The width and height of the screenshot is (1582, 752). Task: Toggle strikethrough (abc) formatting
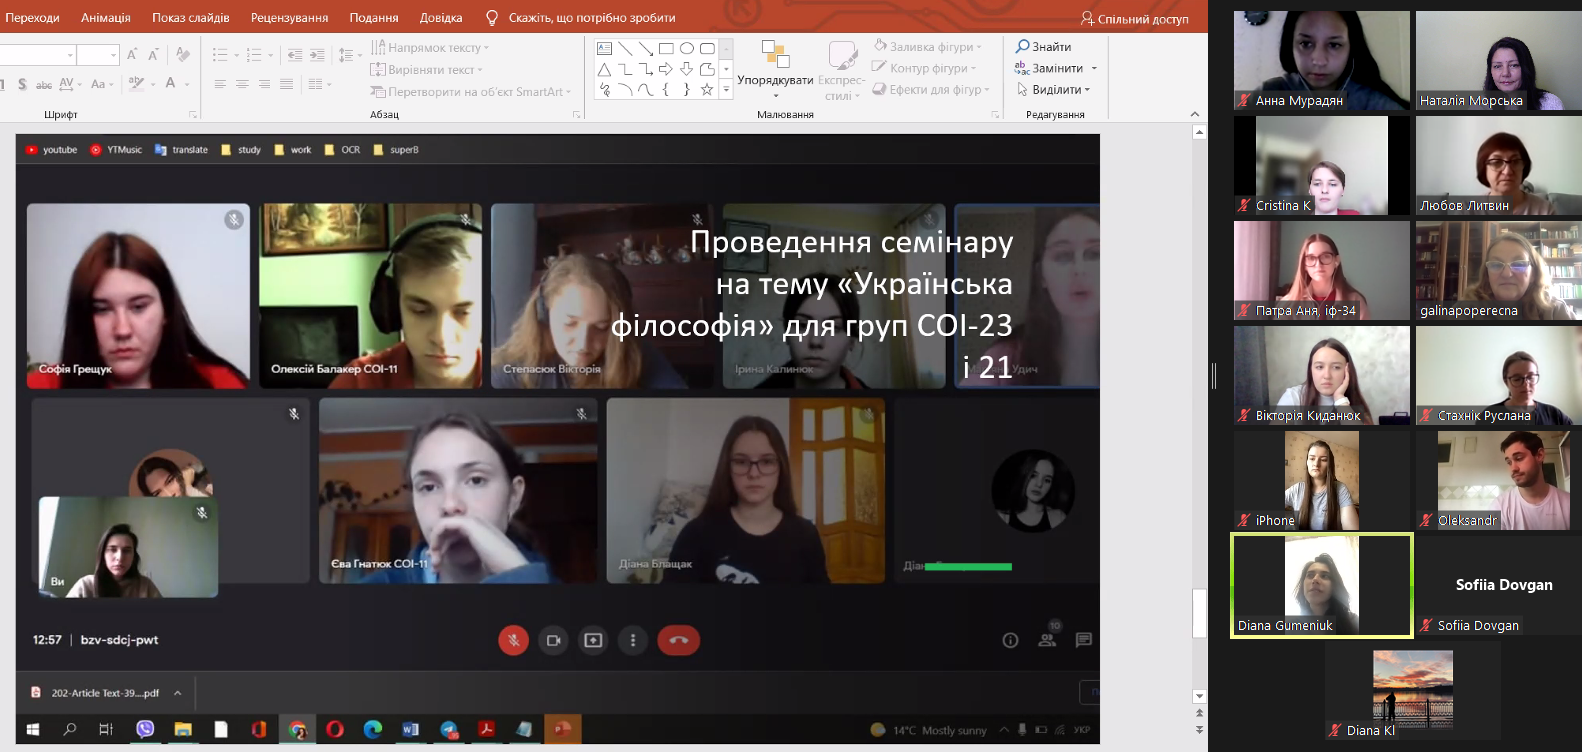44,84
